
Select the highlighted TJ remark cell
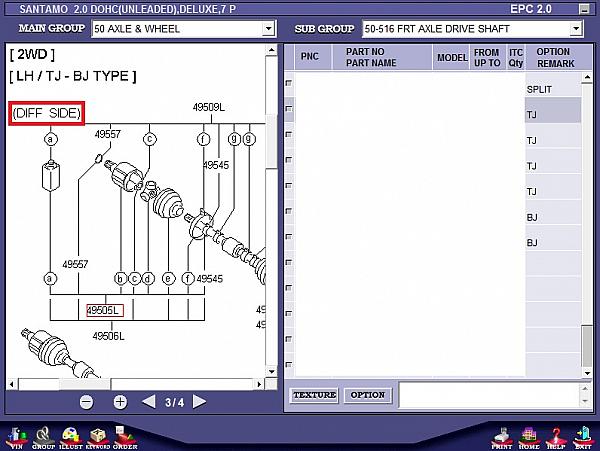pyautogui.click(x=553, y=110)
